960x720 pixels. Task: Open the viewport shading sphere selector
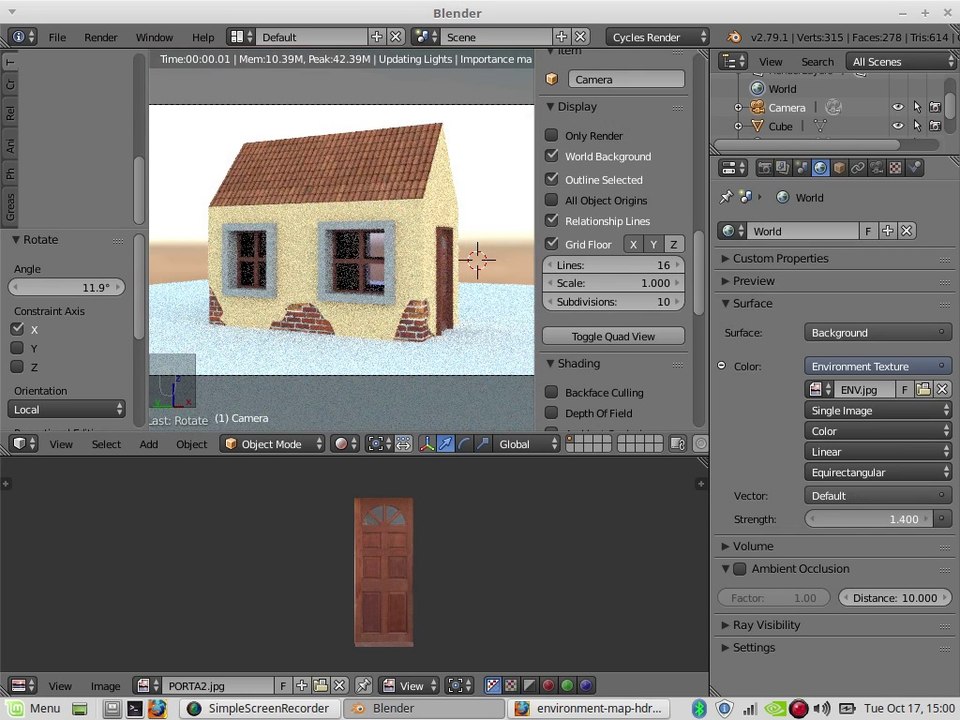click(345, 444)
